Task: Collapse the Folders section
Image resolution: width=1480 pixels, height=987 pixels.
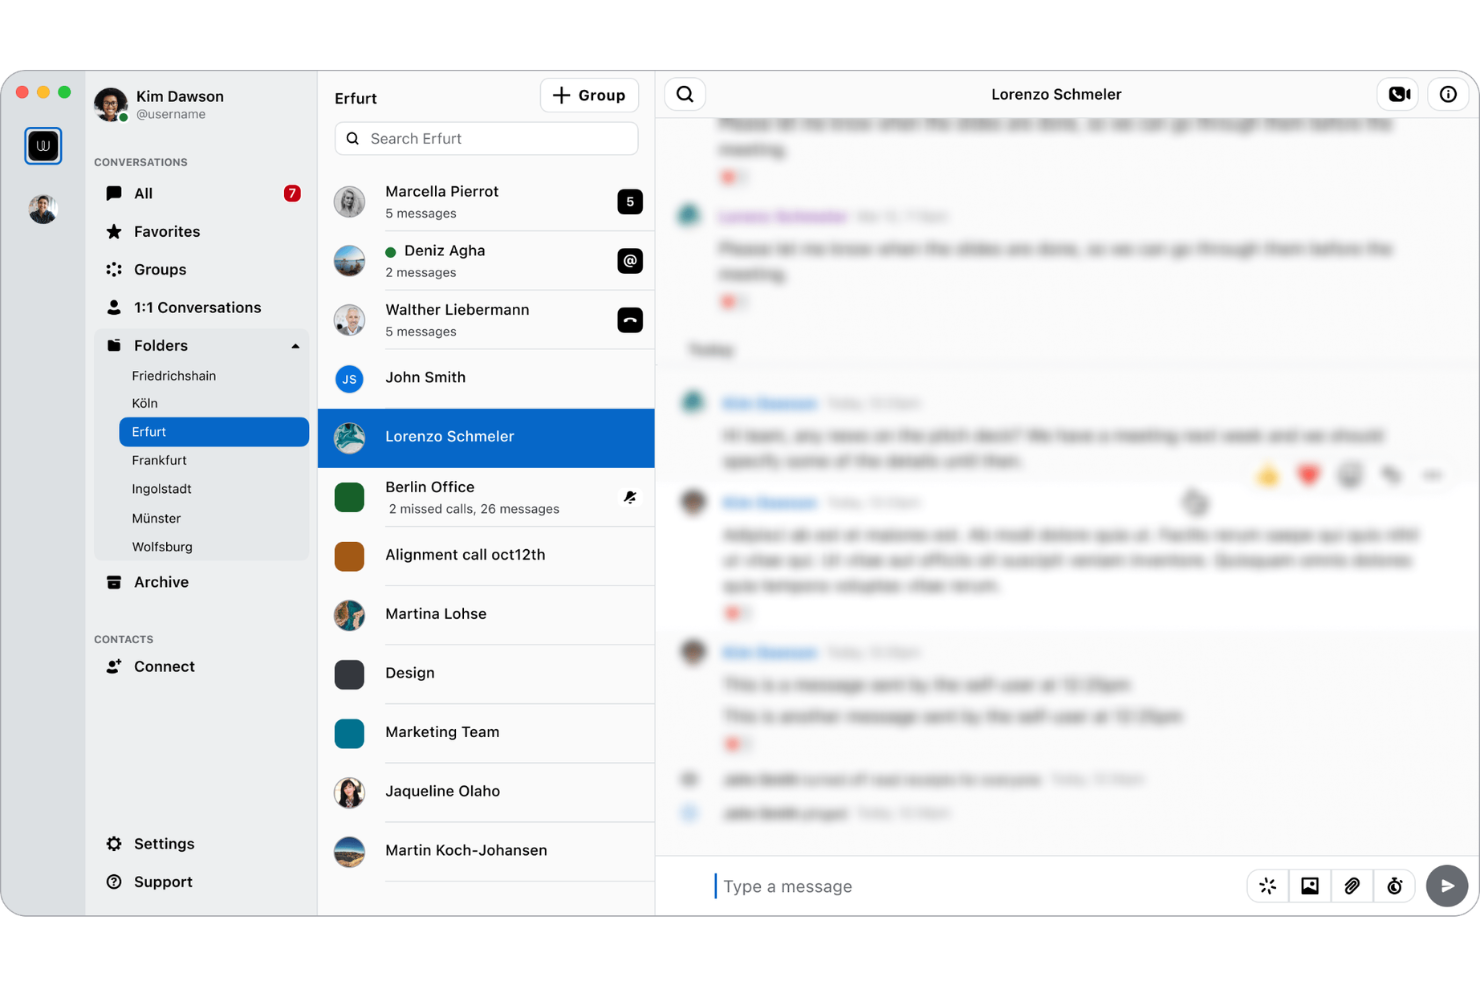Action: (x=295, y=345)
